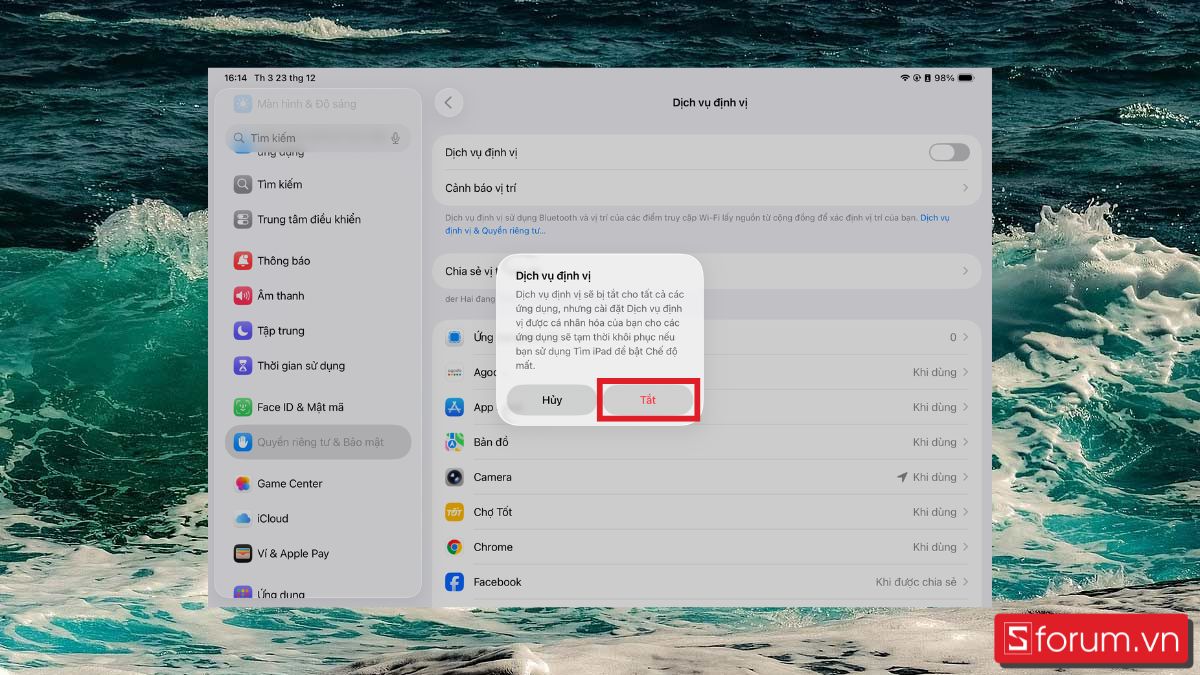This screenshot has height=675, width=1200.
Task: Open Agoda app icon row
Action: (x=454, y=372)
